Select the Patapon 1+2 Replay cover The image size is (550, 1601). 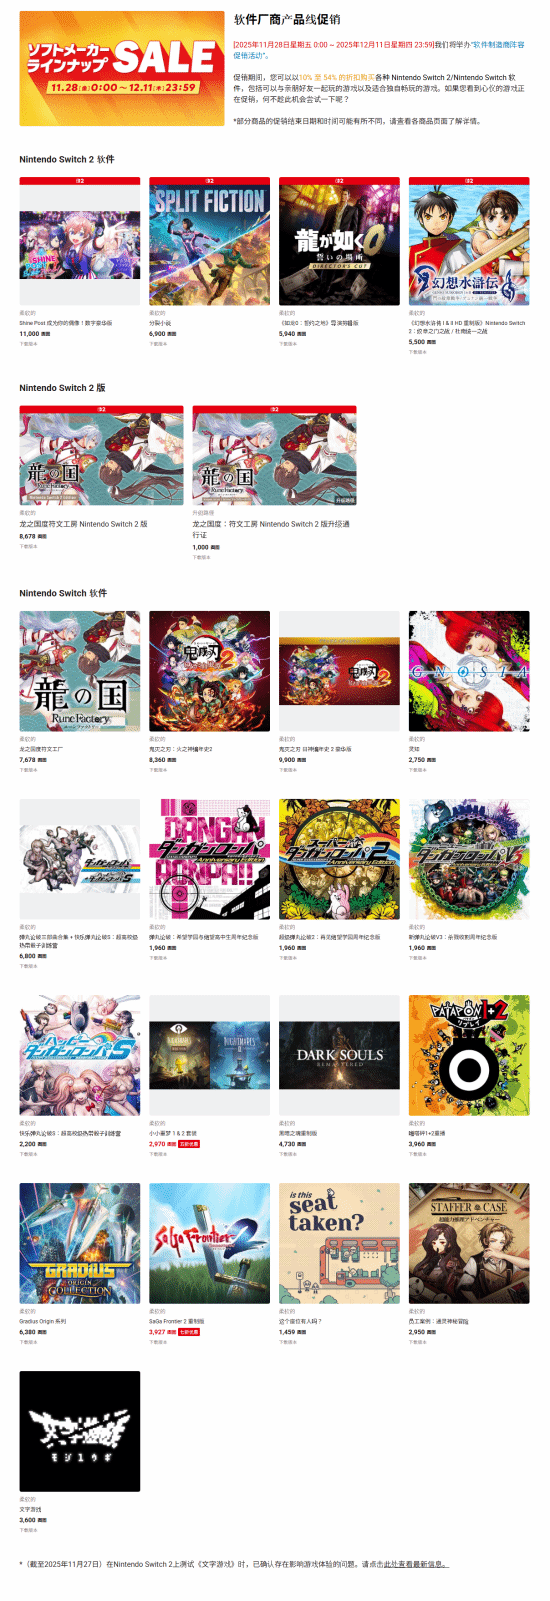469,1055
